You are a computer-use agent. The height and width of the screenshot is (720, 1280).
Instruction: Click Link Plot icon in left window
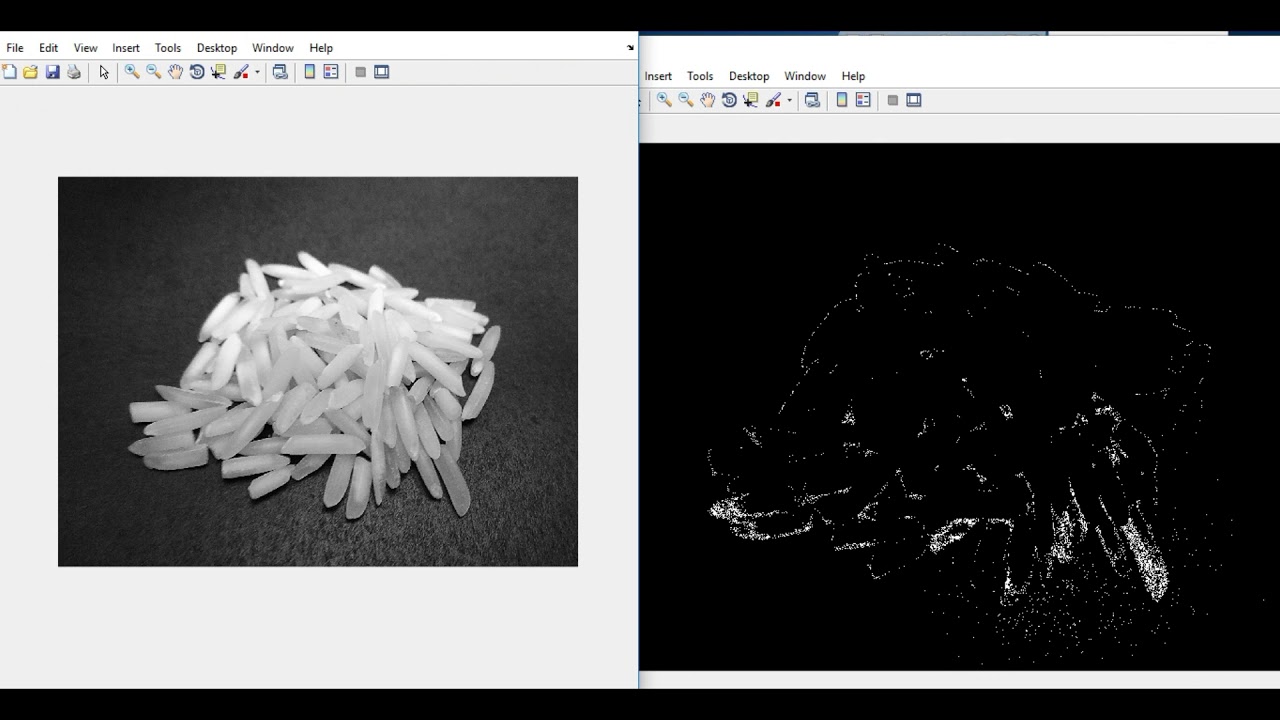pos(280,72)
